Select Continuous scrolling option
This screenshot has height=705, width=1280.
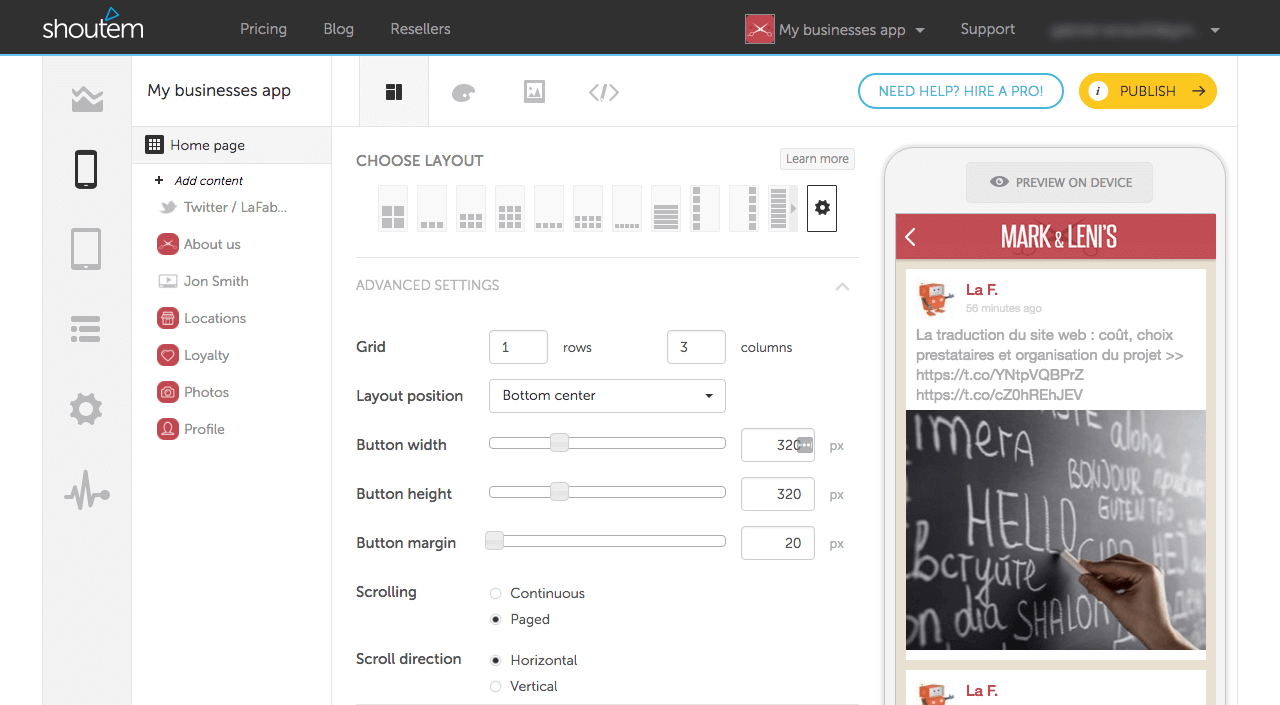click(x=496, y=593)
